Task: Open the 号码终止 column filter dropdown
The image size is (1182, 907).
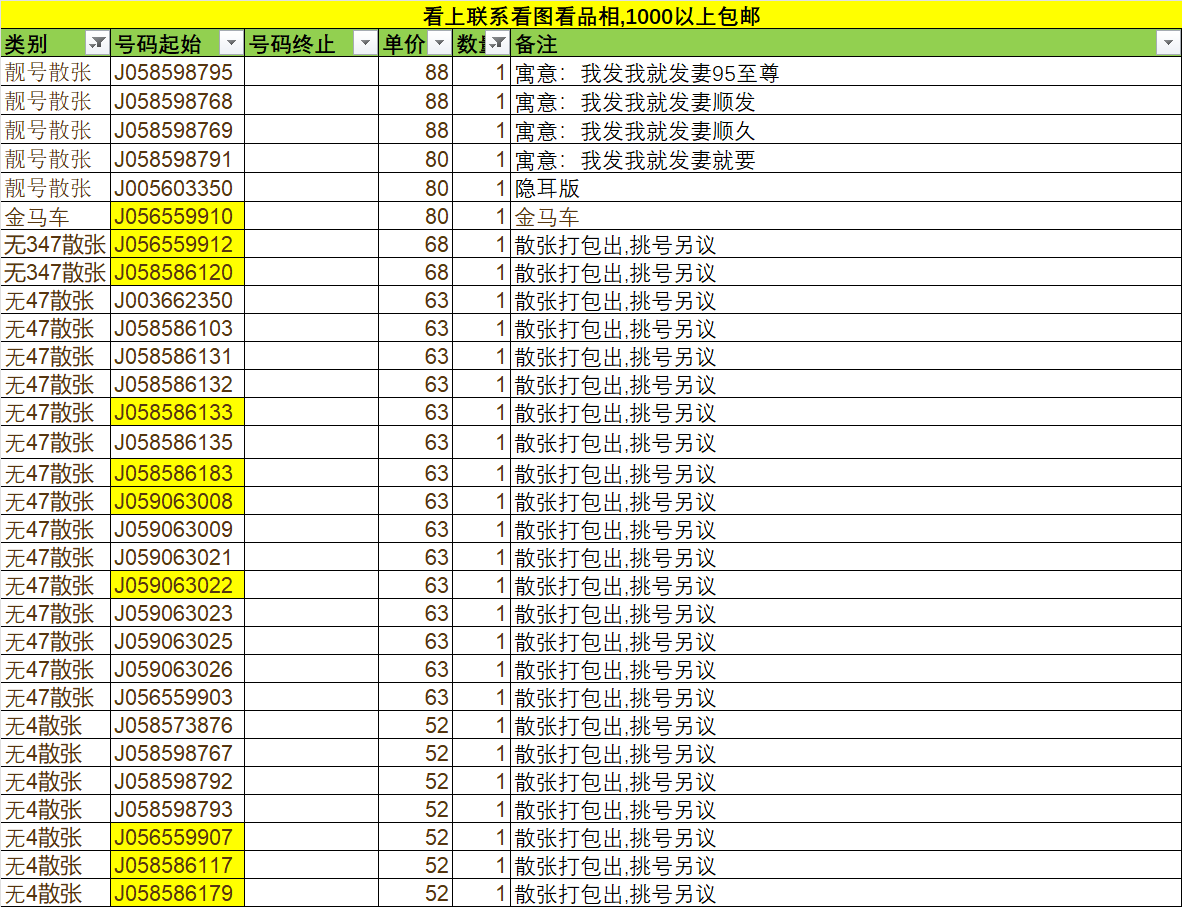Action: [x=365, y=44]
